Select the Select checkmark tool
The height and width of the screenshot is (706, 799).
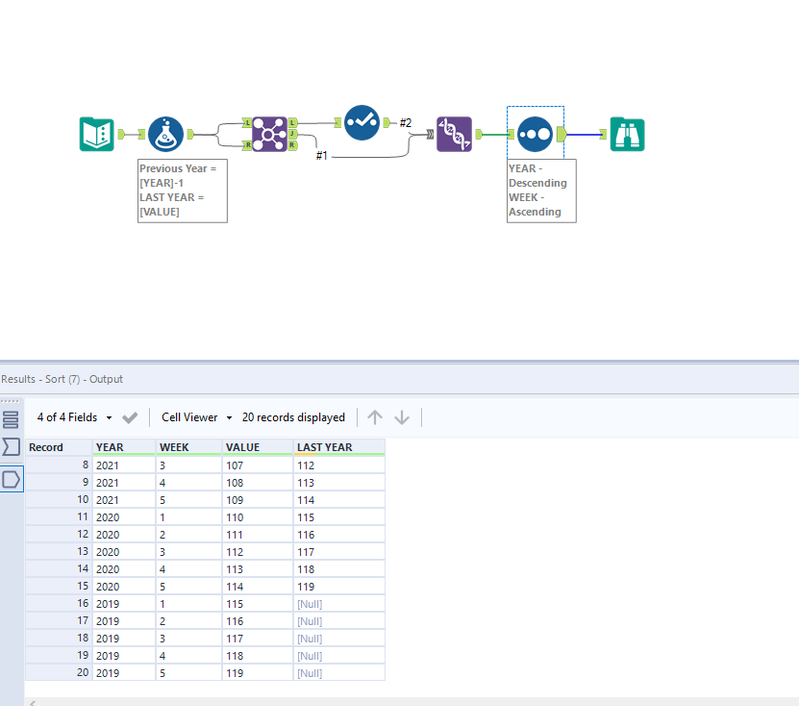362,122
